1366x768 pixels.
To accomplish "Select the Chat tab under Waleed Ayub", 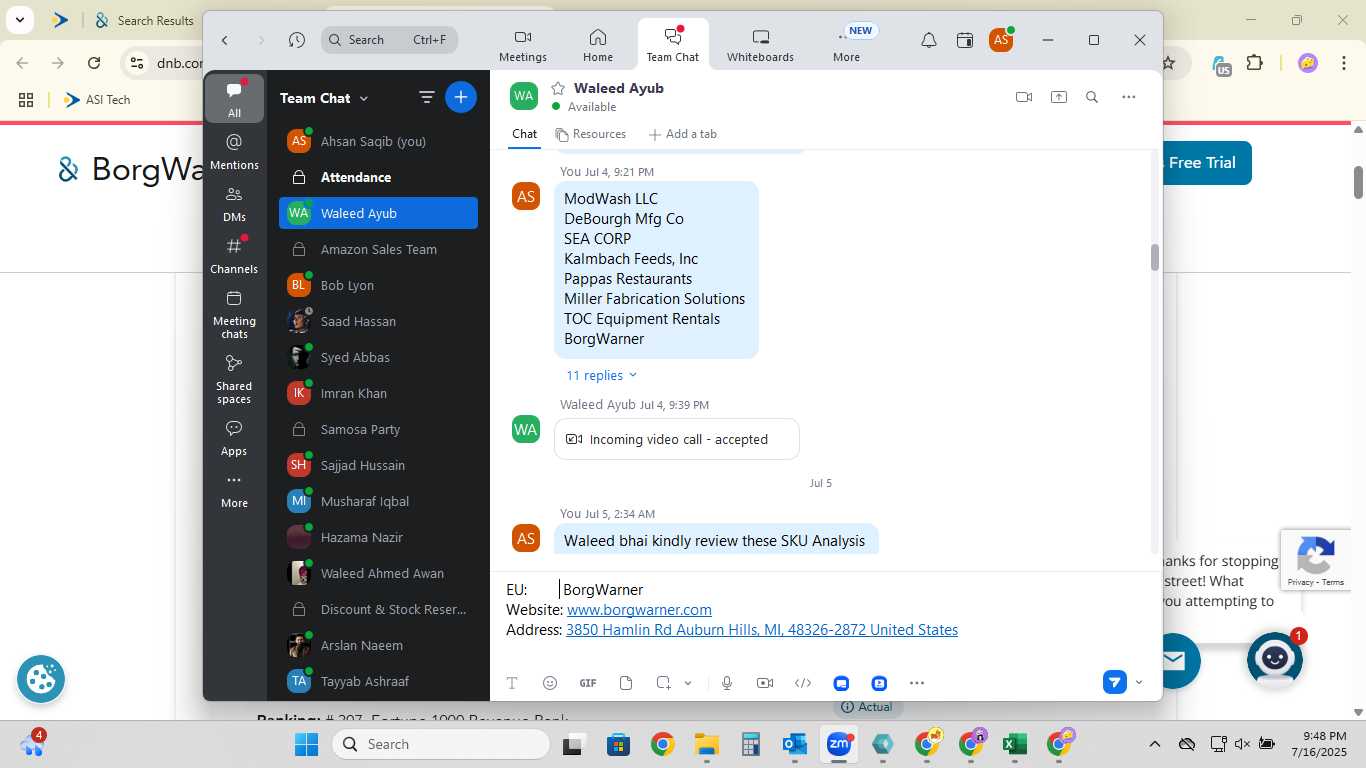I will pyautogui.click(x=524, y=134).
